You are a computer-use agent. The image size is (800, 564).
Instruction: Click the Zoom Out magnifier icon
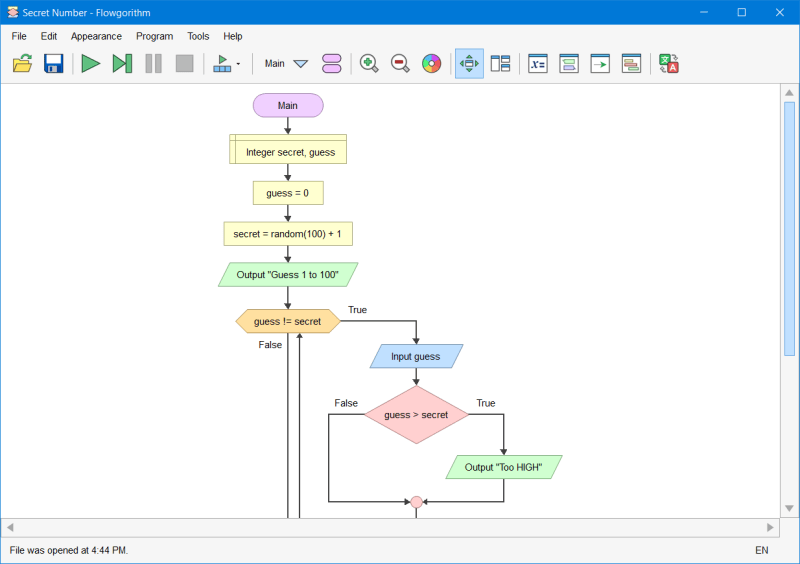400,64
